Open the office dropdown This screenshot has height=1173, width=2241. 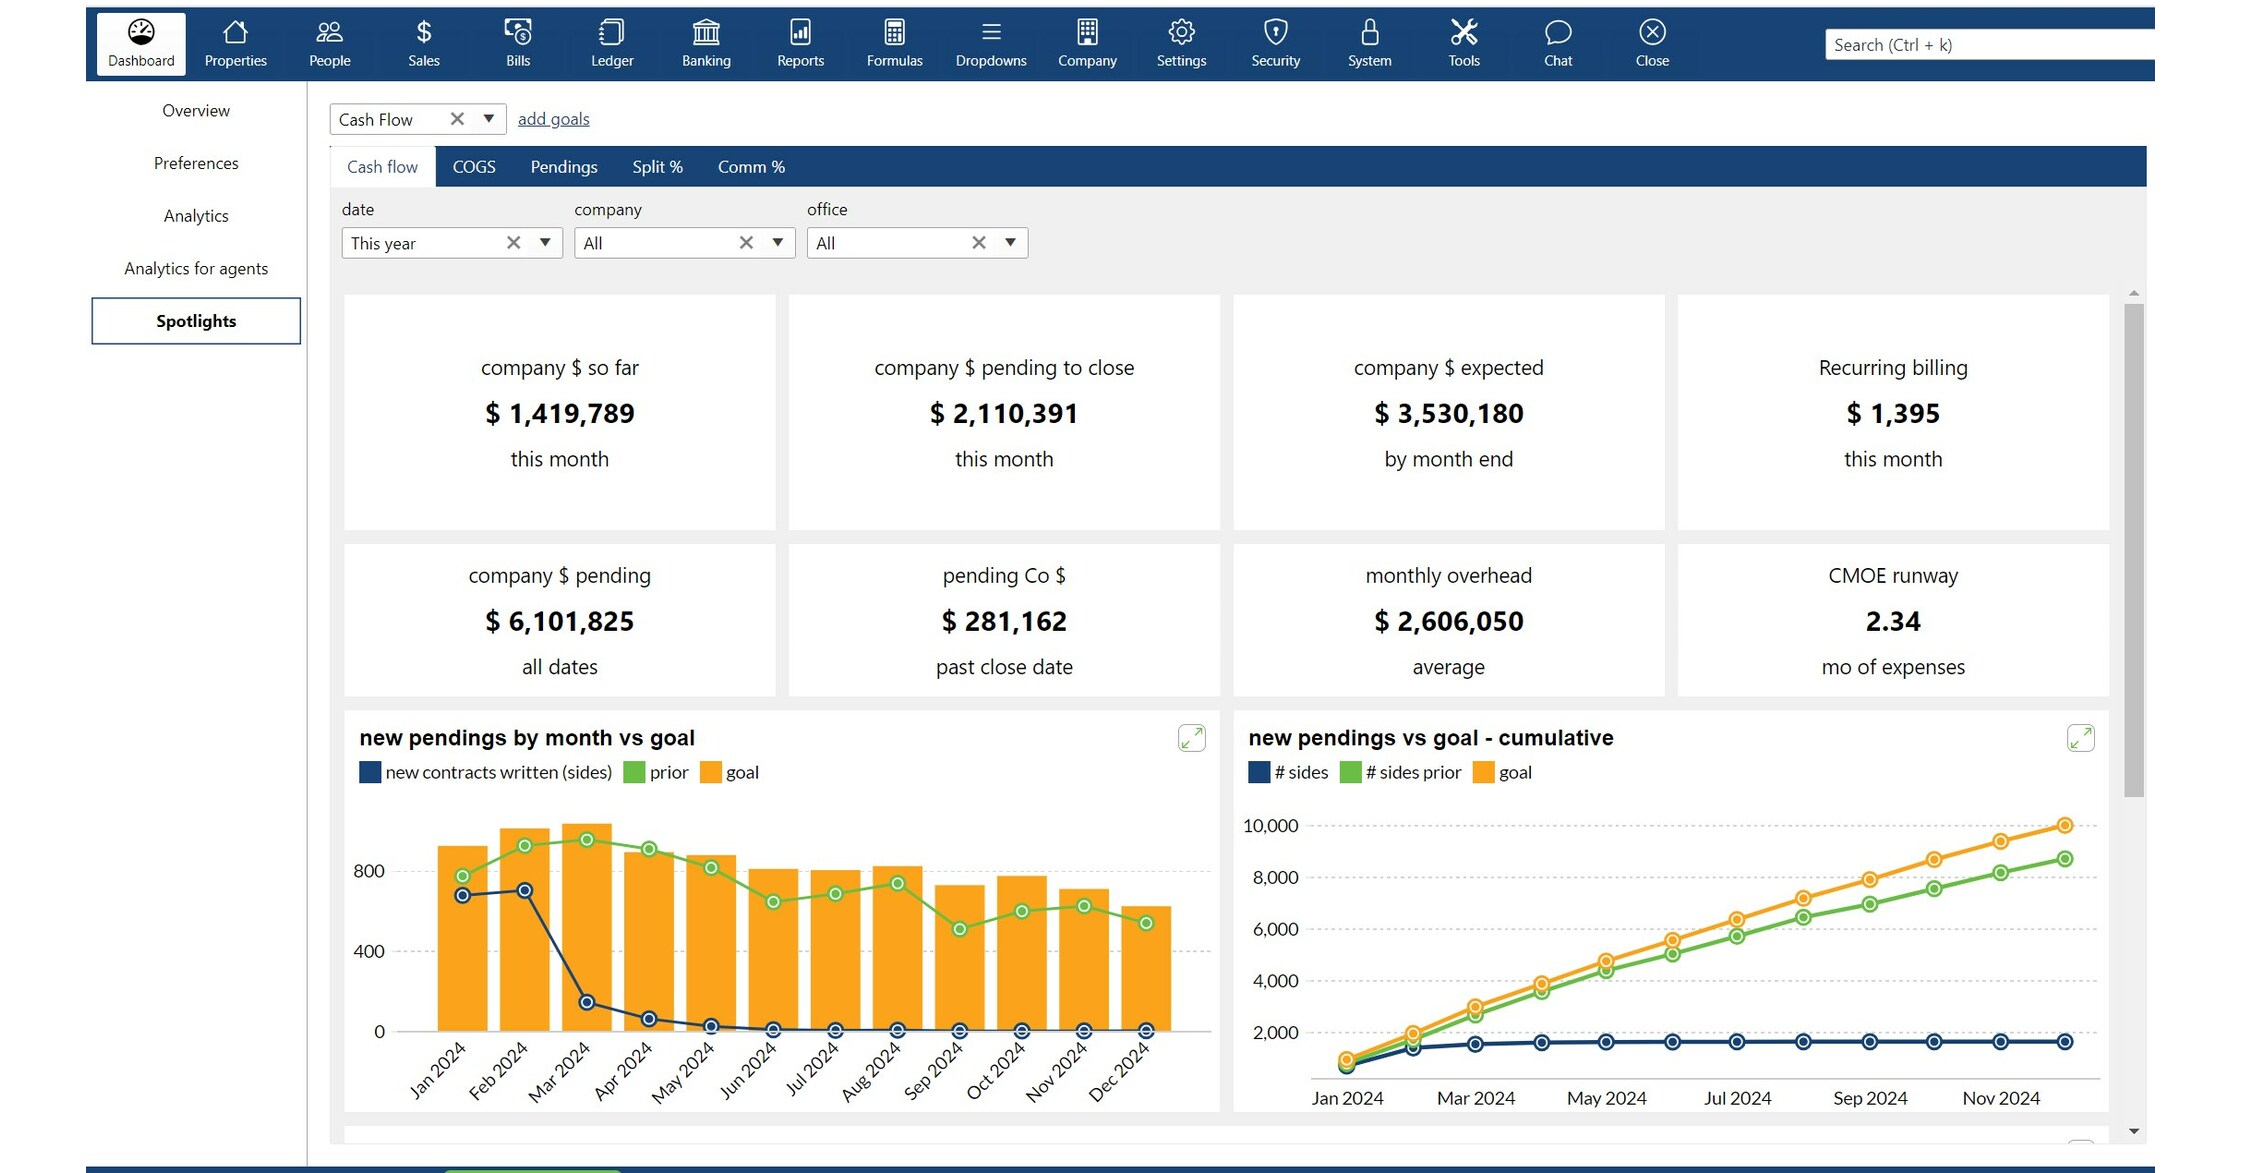(1011, 242)
